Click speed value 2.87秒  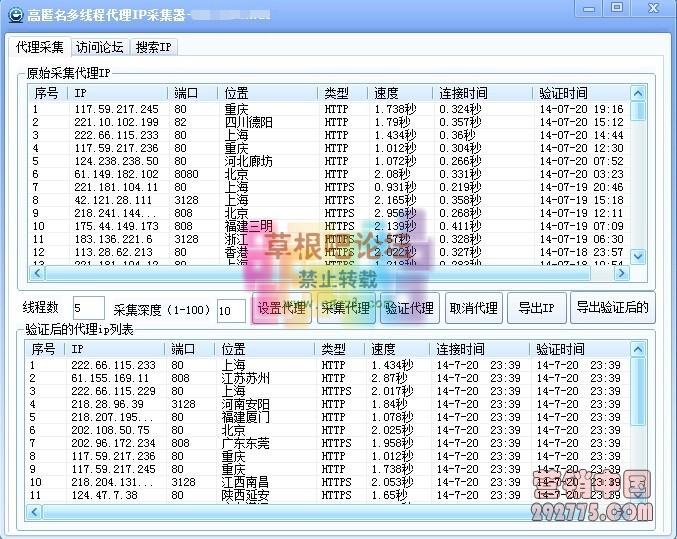pos(389,378)
